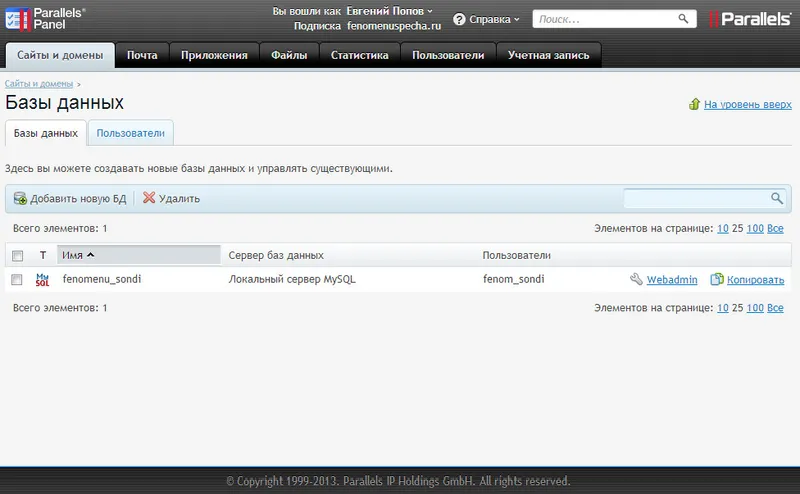800x494 pixels.
Task: Click the magnifier in the list filter box
Action: (x=777, y=198)
